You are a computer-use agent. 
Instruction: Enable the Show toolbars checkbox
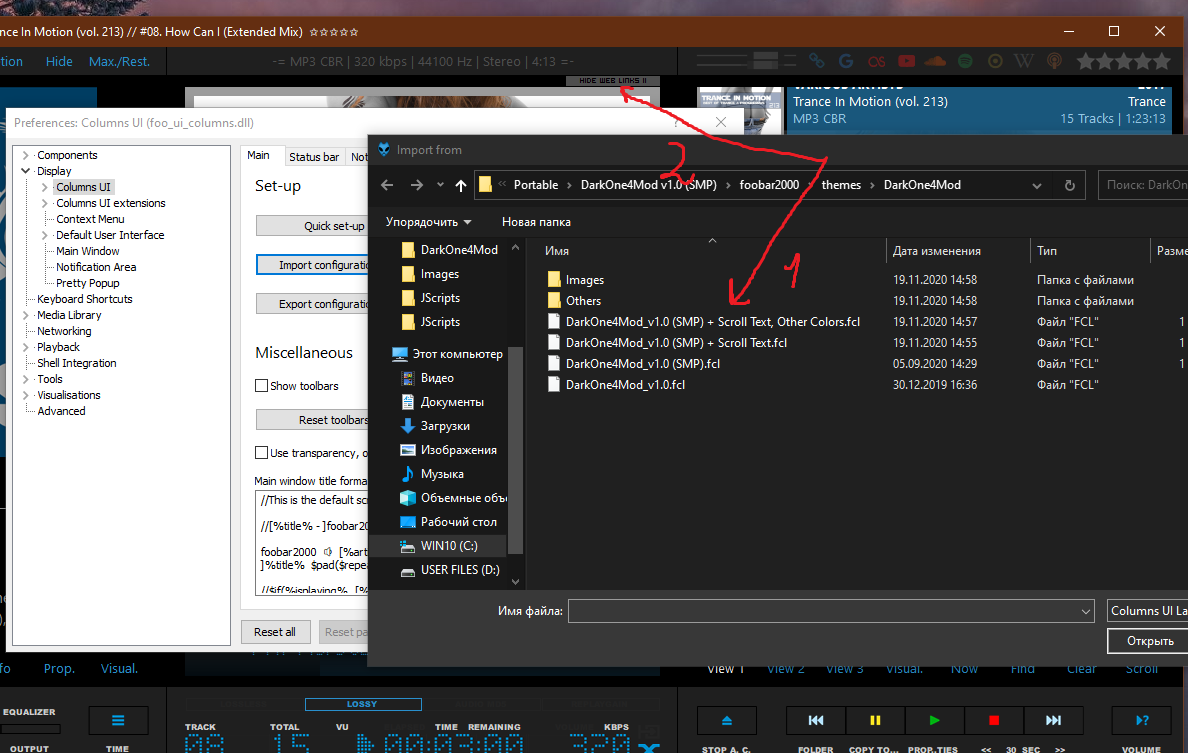[261, 386]
